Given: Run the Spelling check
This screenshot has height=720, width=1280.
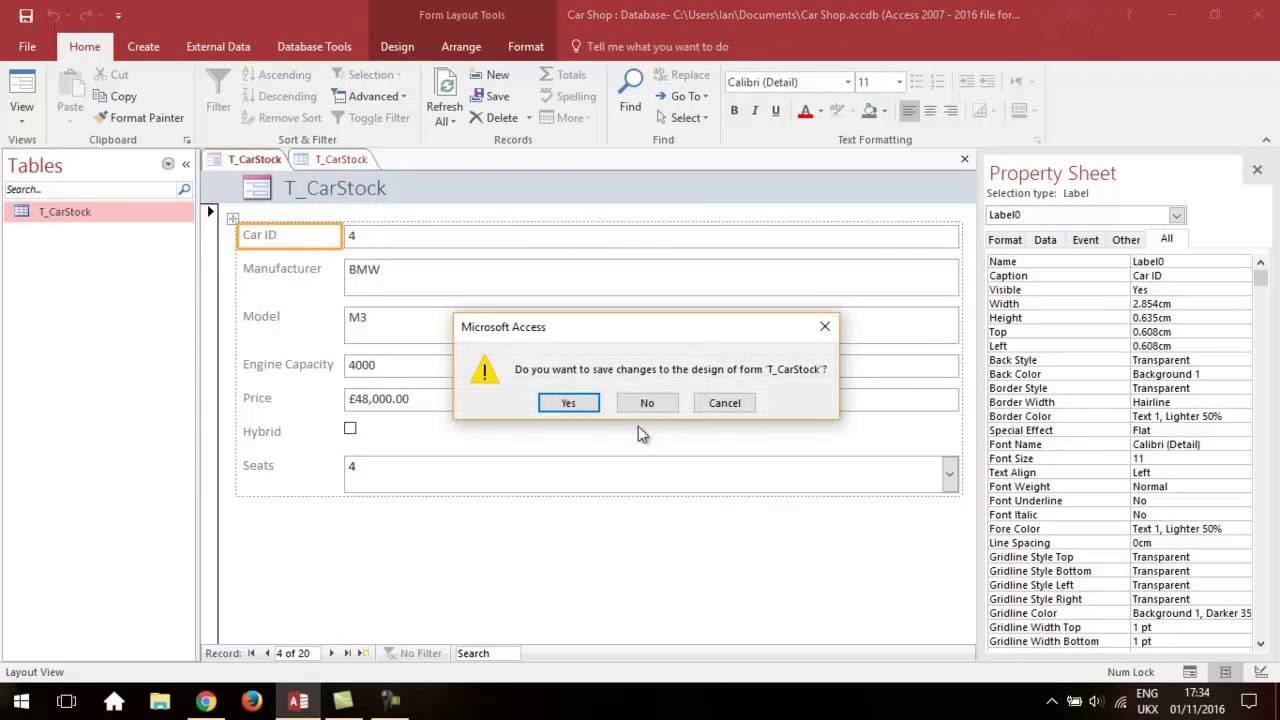Looking at the screenshot, I should point(567,96).
